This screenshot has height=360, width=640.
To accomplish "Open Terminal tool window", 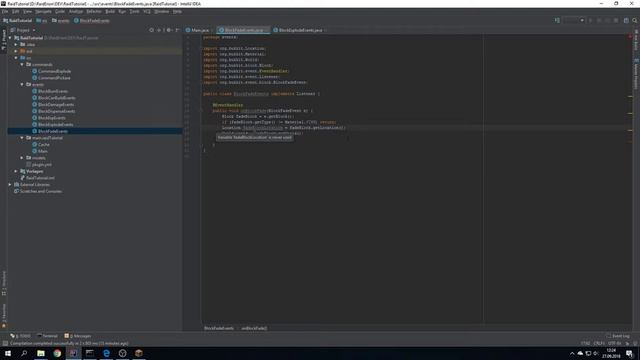I will click(x=48, y=336).
